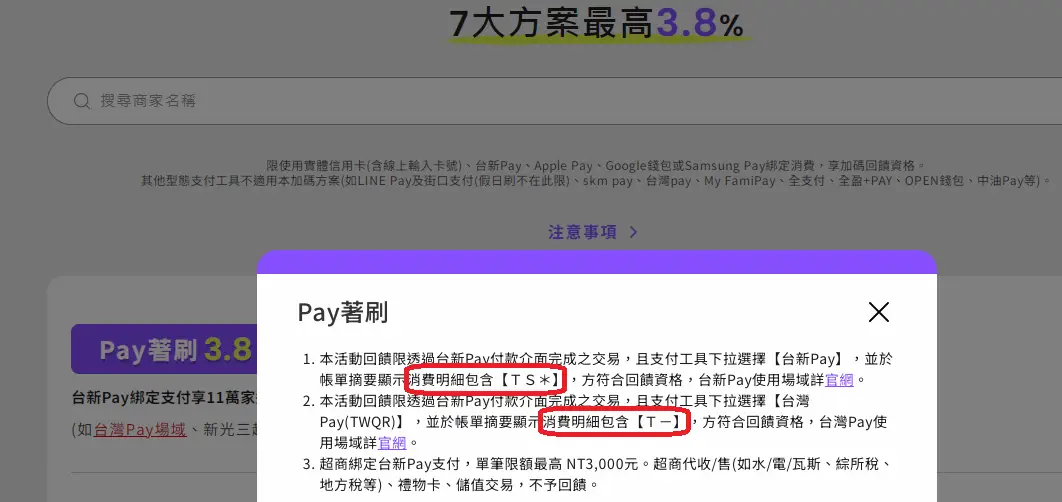Click the text 消費明細包含【Ｔ－】

coord(614,423)
